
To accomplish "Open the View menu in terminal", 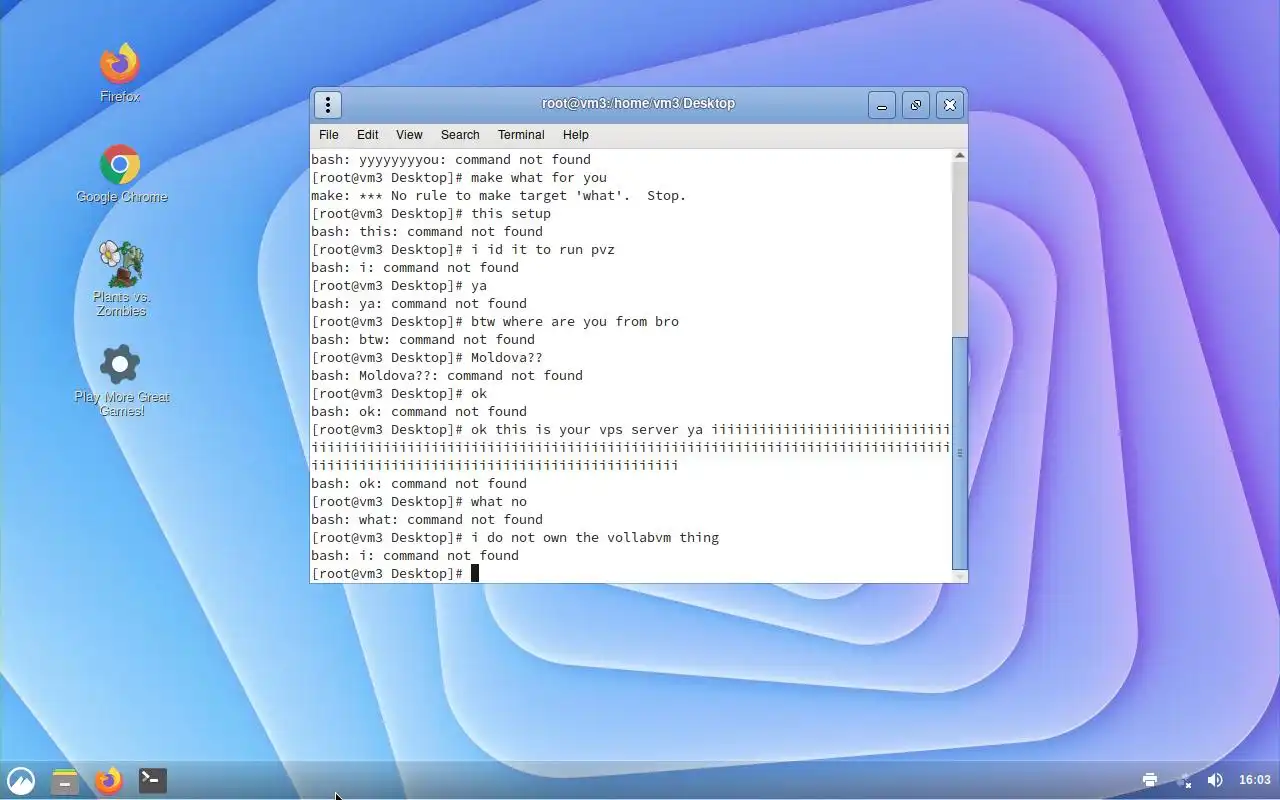I will [x=409, y=135].
